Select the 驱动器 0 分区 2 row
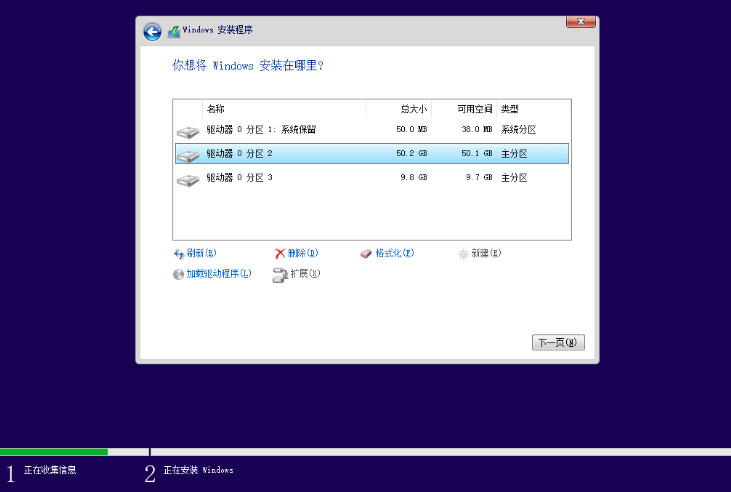731x492 pixels. 370,154
